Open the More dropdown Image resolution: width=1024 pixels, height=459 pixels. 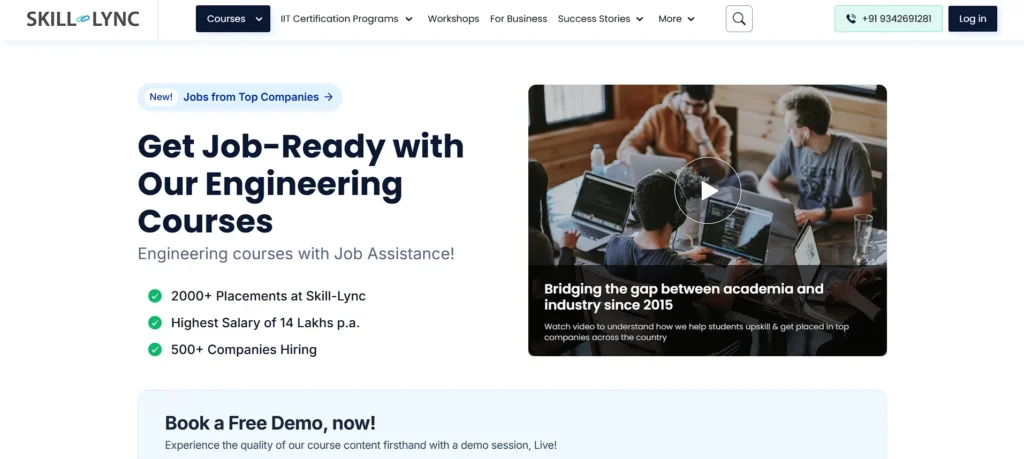tap(676, 19)
